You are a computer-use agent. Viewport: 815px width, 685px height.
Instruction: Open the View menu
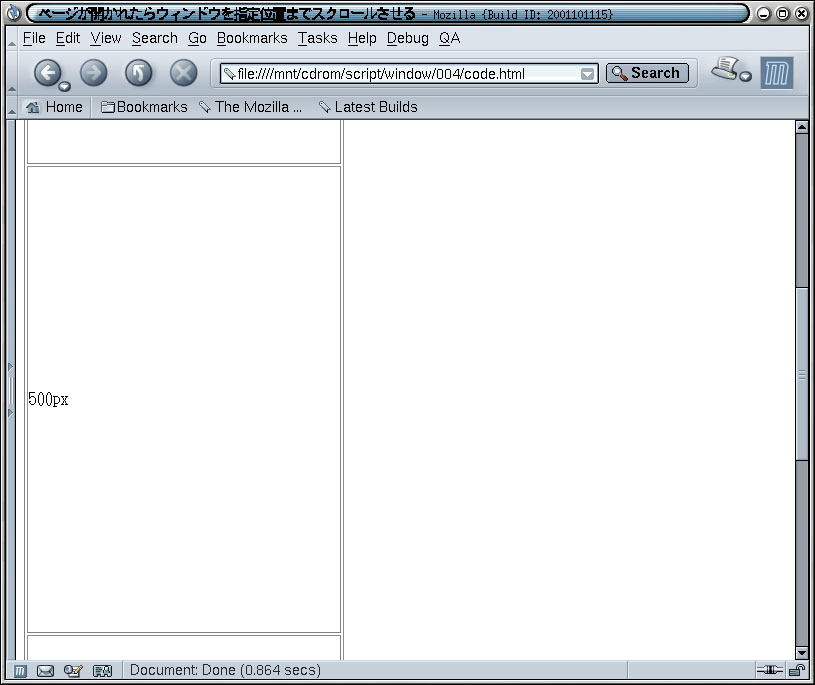pos(106,38)
